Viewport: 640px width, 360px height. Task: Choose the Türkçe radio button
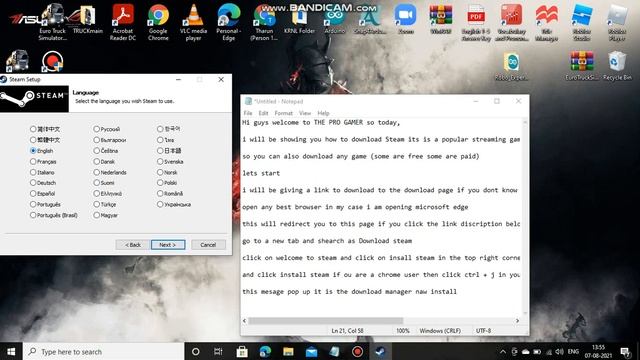[96, 204]
